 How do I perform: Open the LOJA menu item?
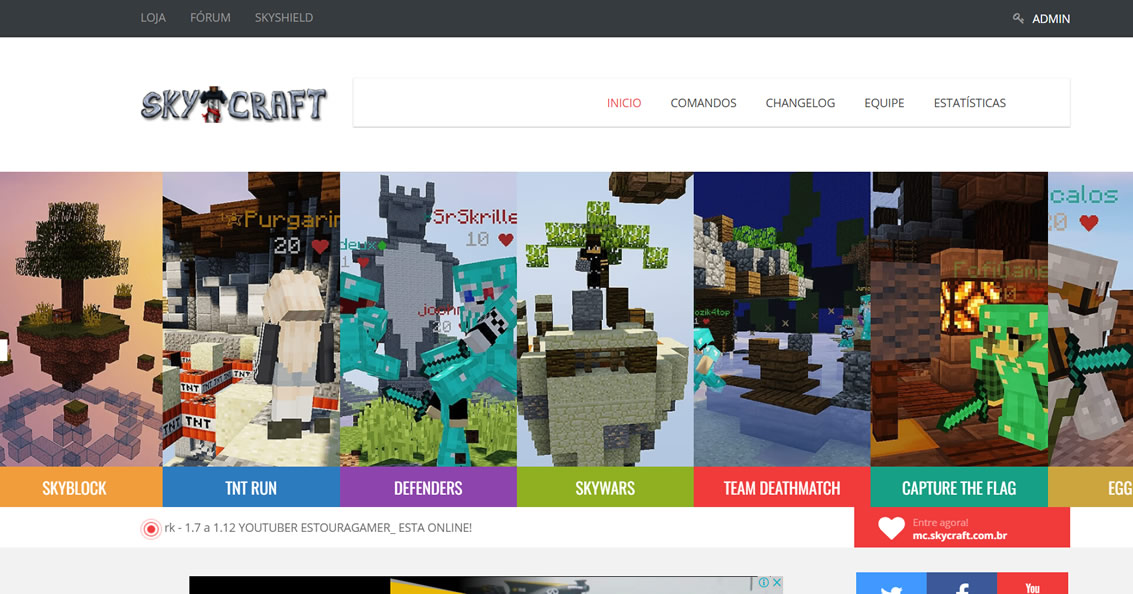152,17
